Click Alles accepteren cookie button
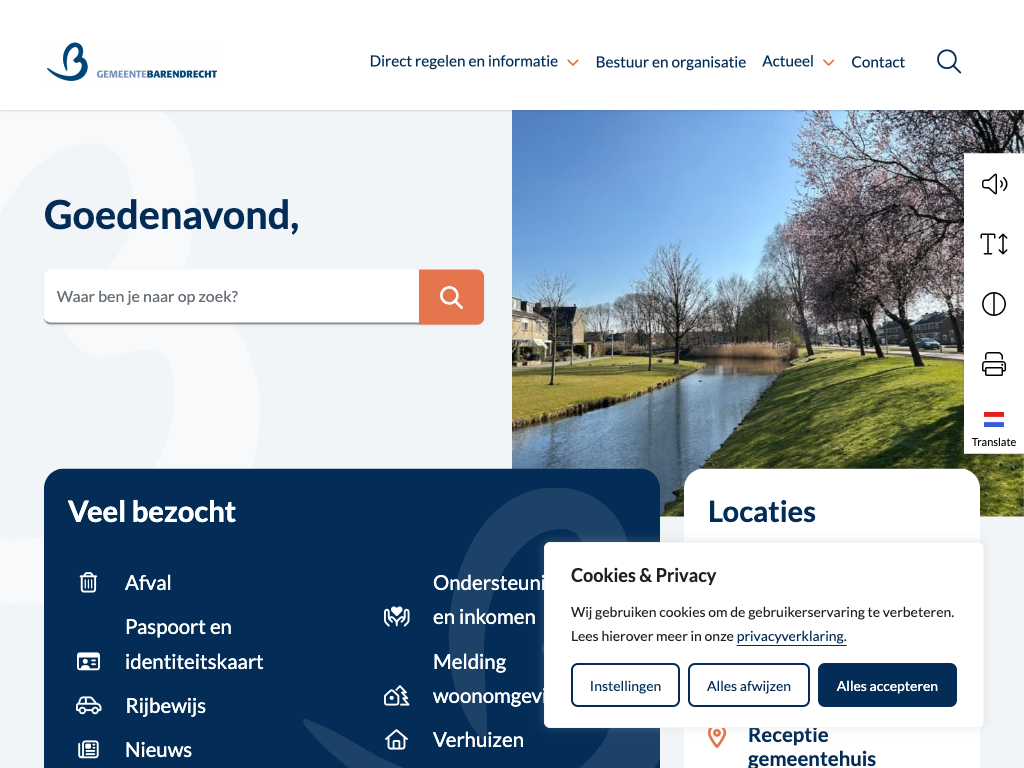This screenshot has width=1024, height=768. 886,686
